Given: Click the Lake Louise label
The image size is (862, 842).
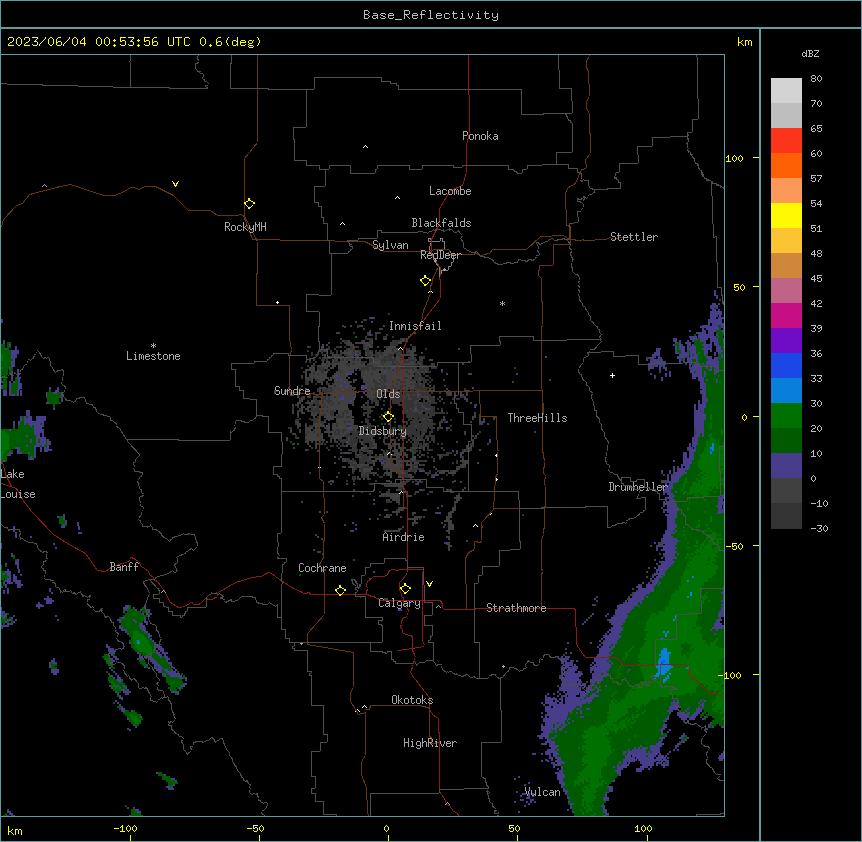Looking at the screenshot, I should tap(17, 484).
